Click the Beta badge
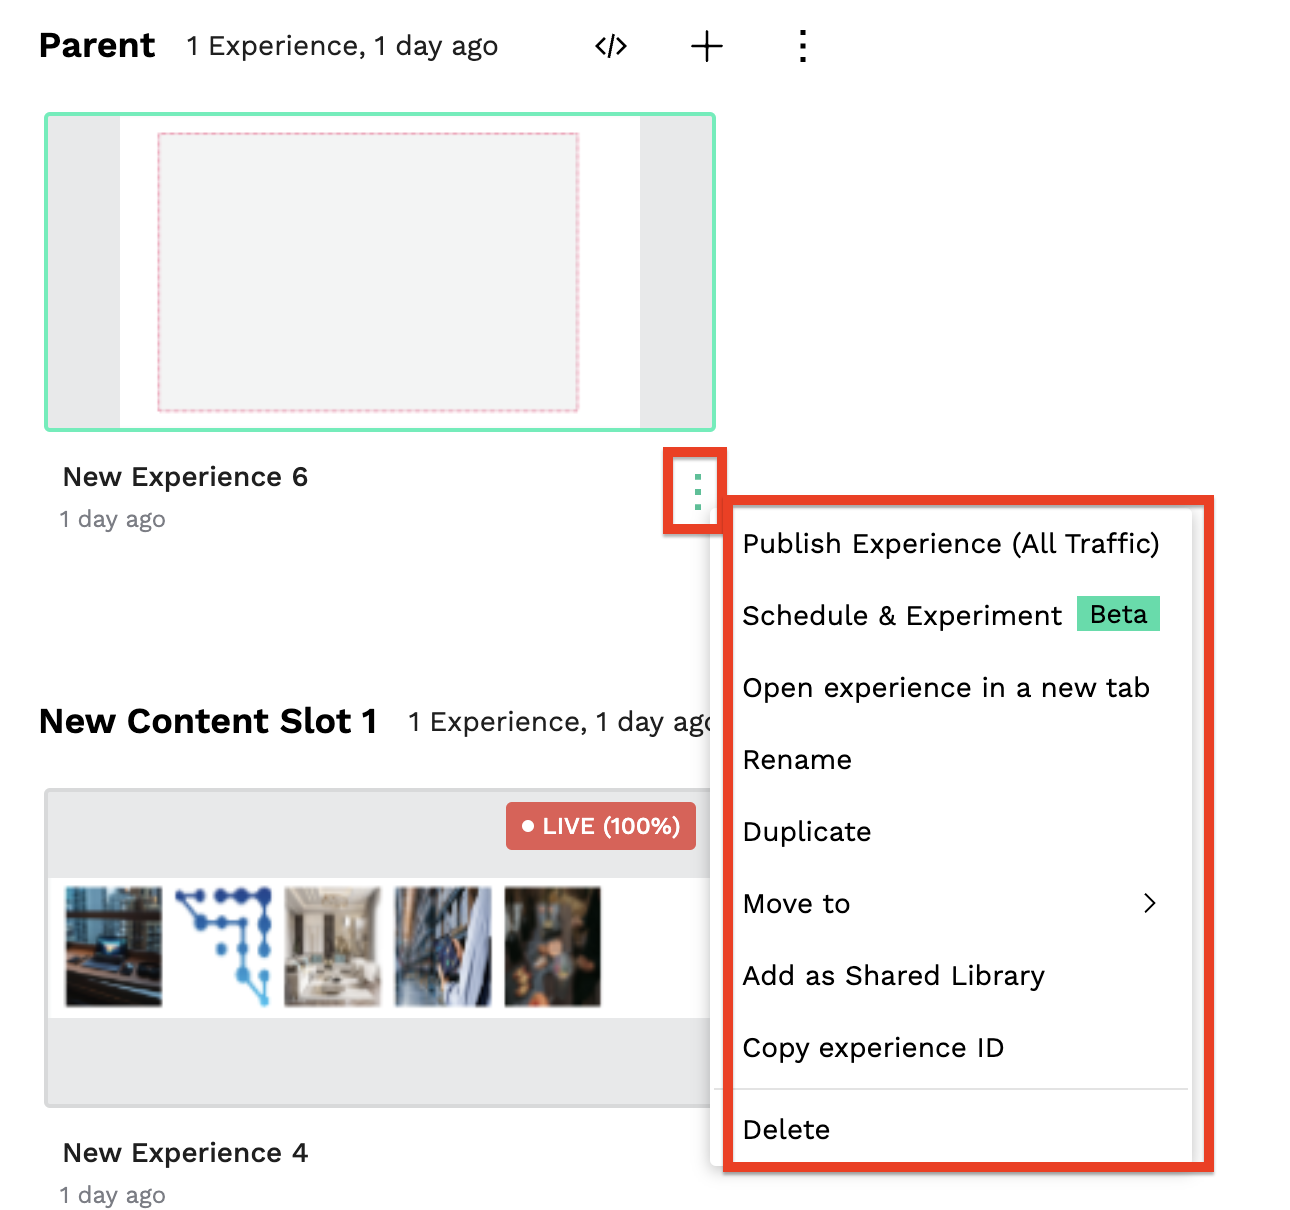1290x1210 pixels. (x=1118, y=613)
